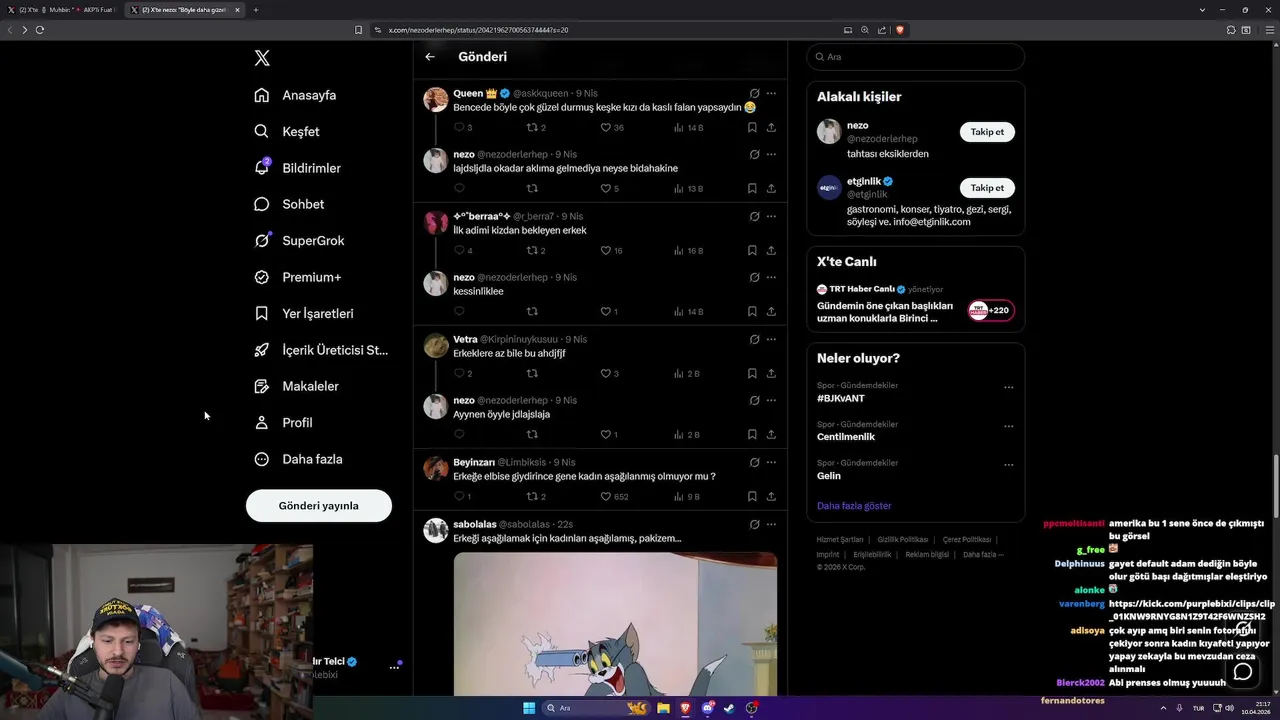The height and width of the screenshot is (720, 1280).
Task: Like Beyinzarı's reply with 652 likes
Action: (614, 496)
